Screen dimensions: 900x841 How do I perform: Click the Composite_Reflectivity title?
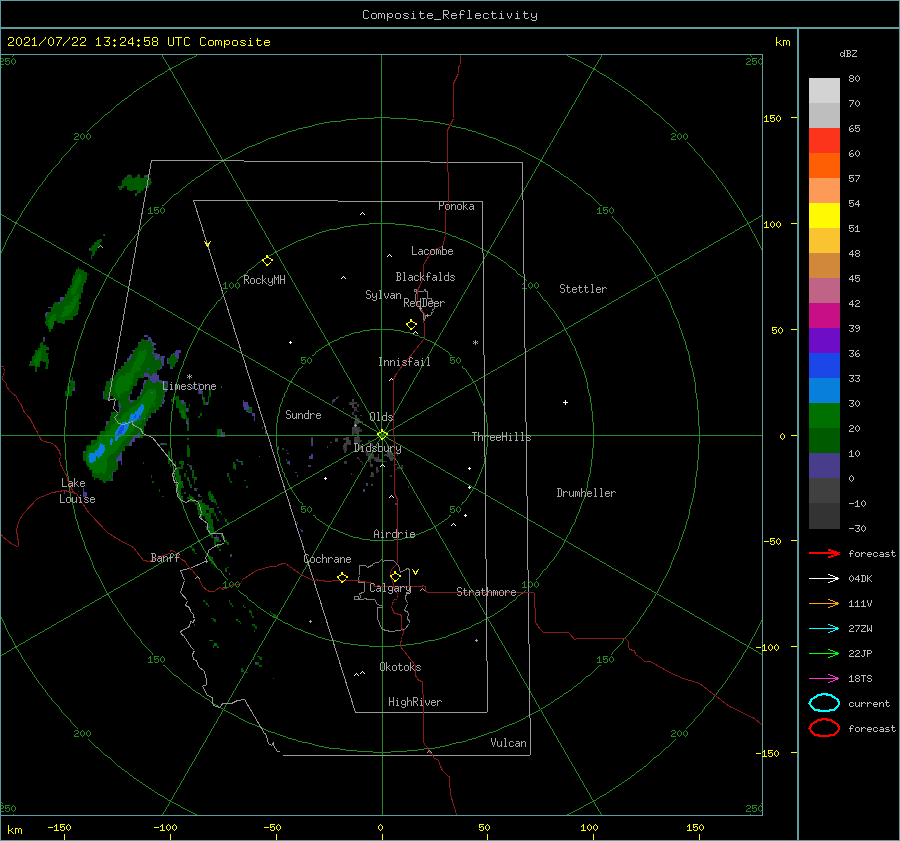(449, 15)
